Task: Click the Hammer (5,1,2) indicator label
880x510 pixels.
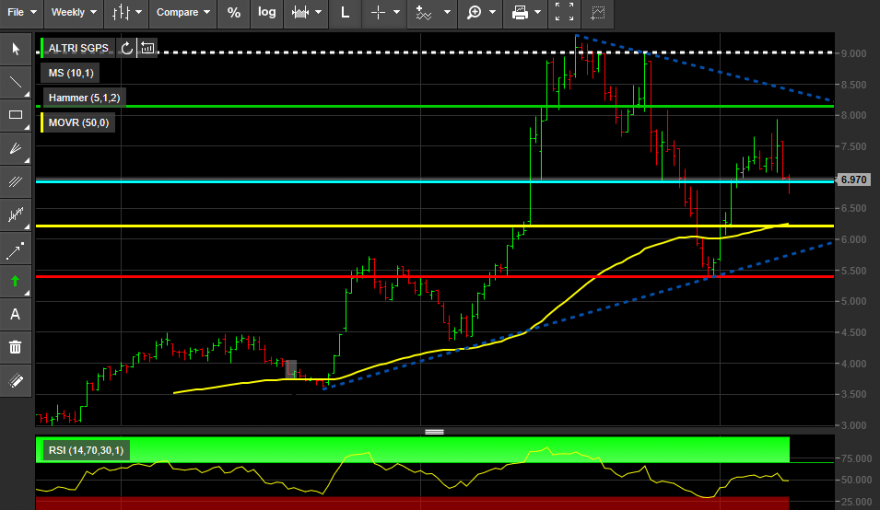Action: [x=84, y=98]
